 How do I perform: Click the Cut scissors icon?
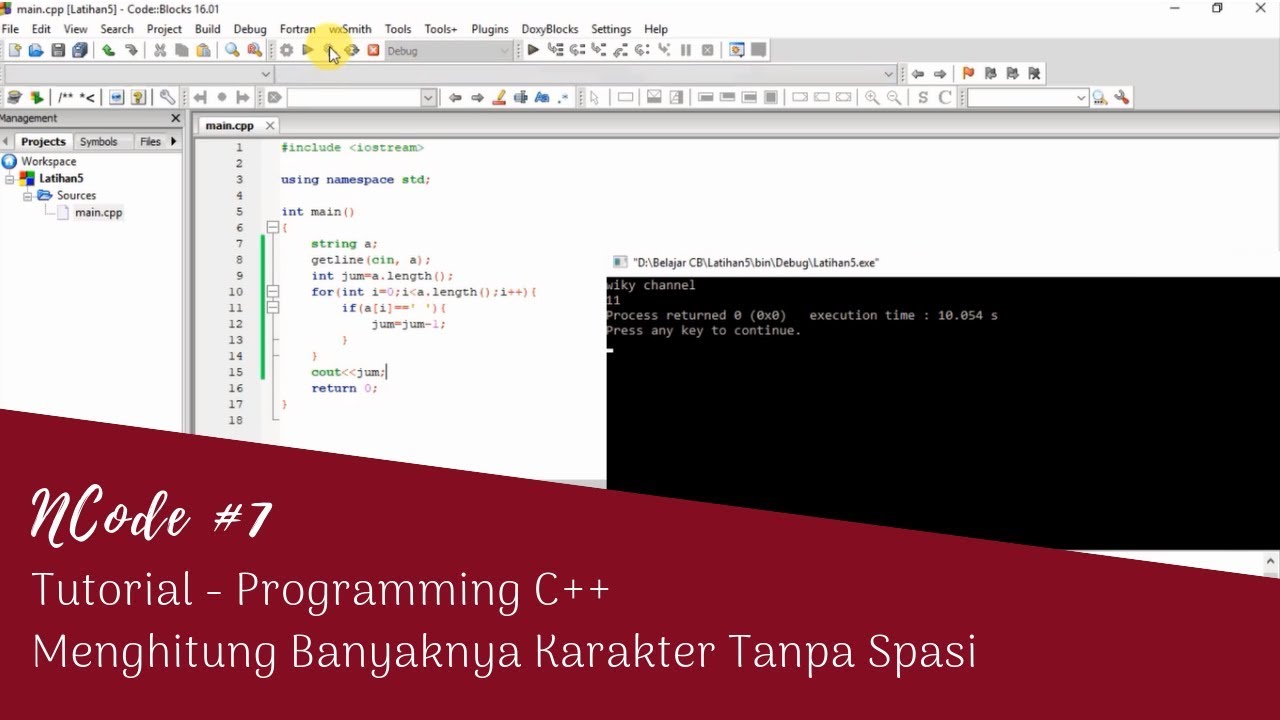coord(159,50)
